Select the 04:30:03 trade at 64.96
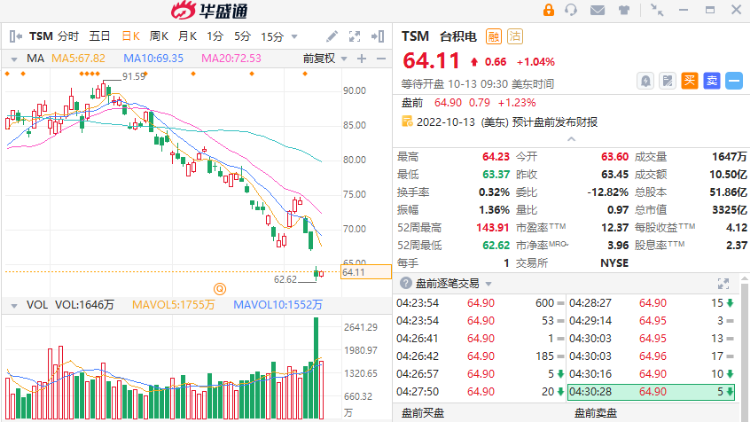Screen dimensions: 750x422 point(651,356)
